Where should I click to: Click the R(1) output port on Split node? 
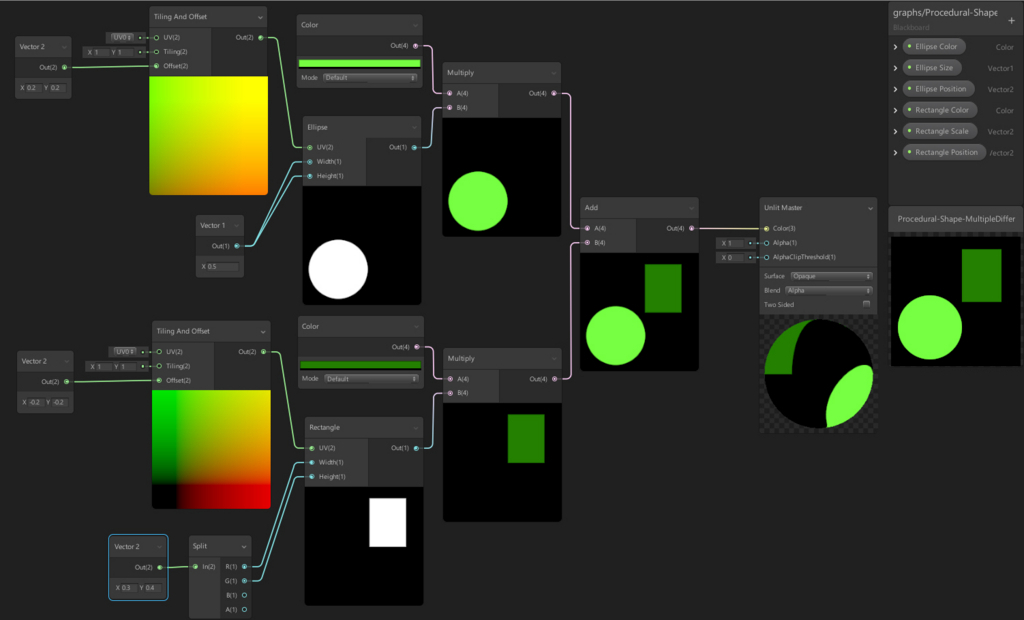pyautogui.click(x=244, y=567)
